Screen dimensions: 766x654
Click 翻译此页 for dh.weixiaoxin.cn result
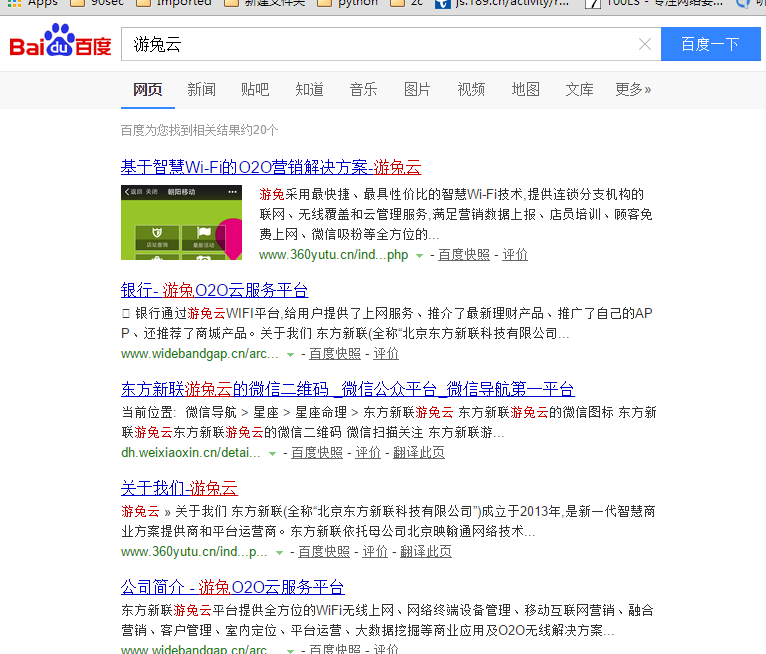tap(419, 452)
